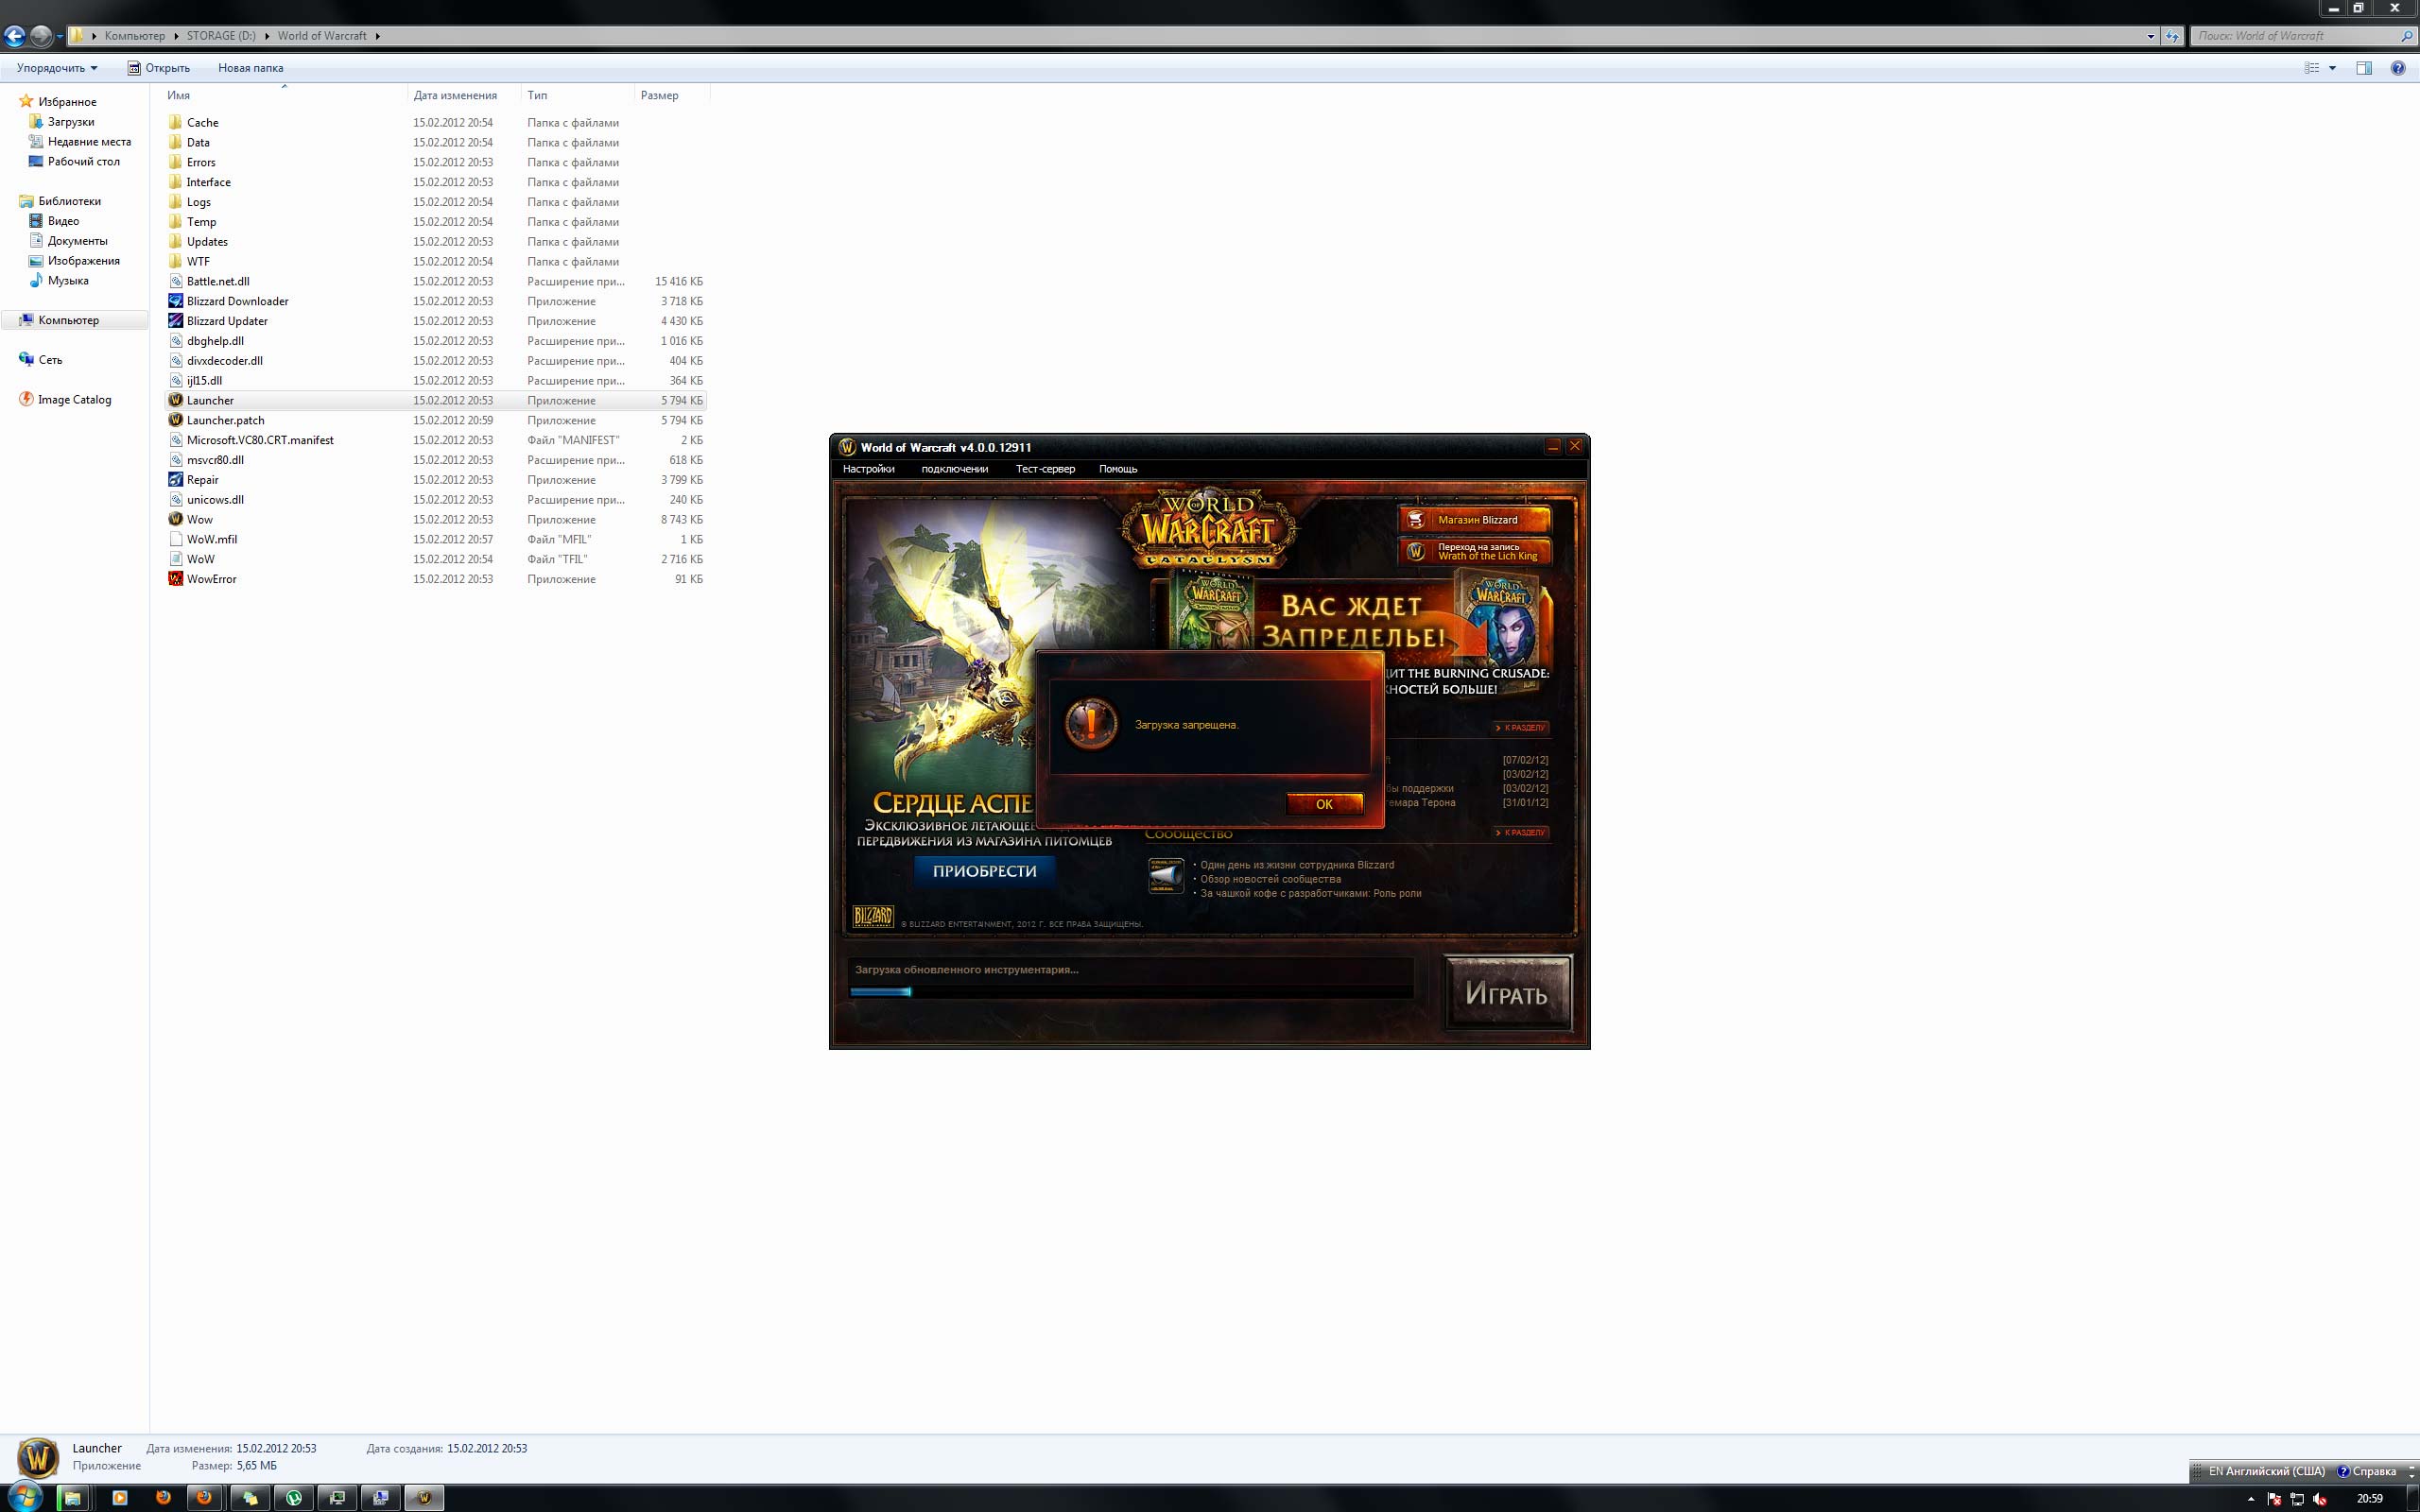Select the WTF folder
This screenshot has height=1512, width=2420.
tap(198, 261)
